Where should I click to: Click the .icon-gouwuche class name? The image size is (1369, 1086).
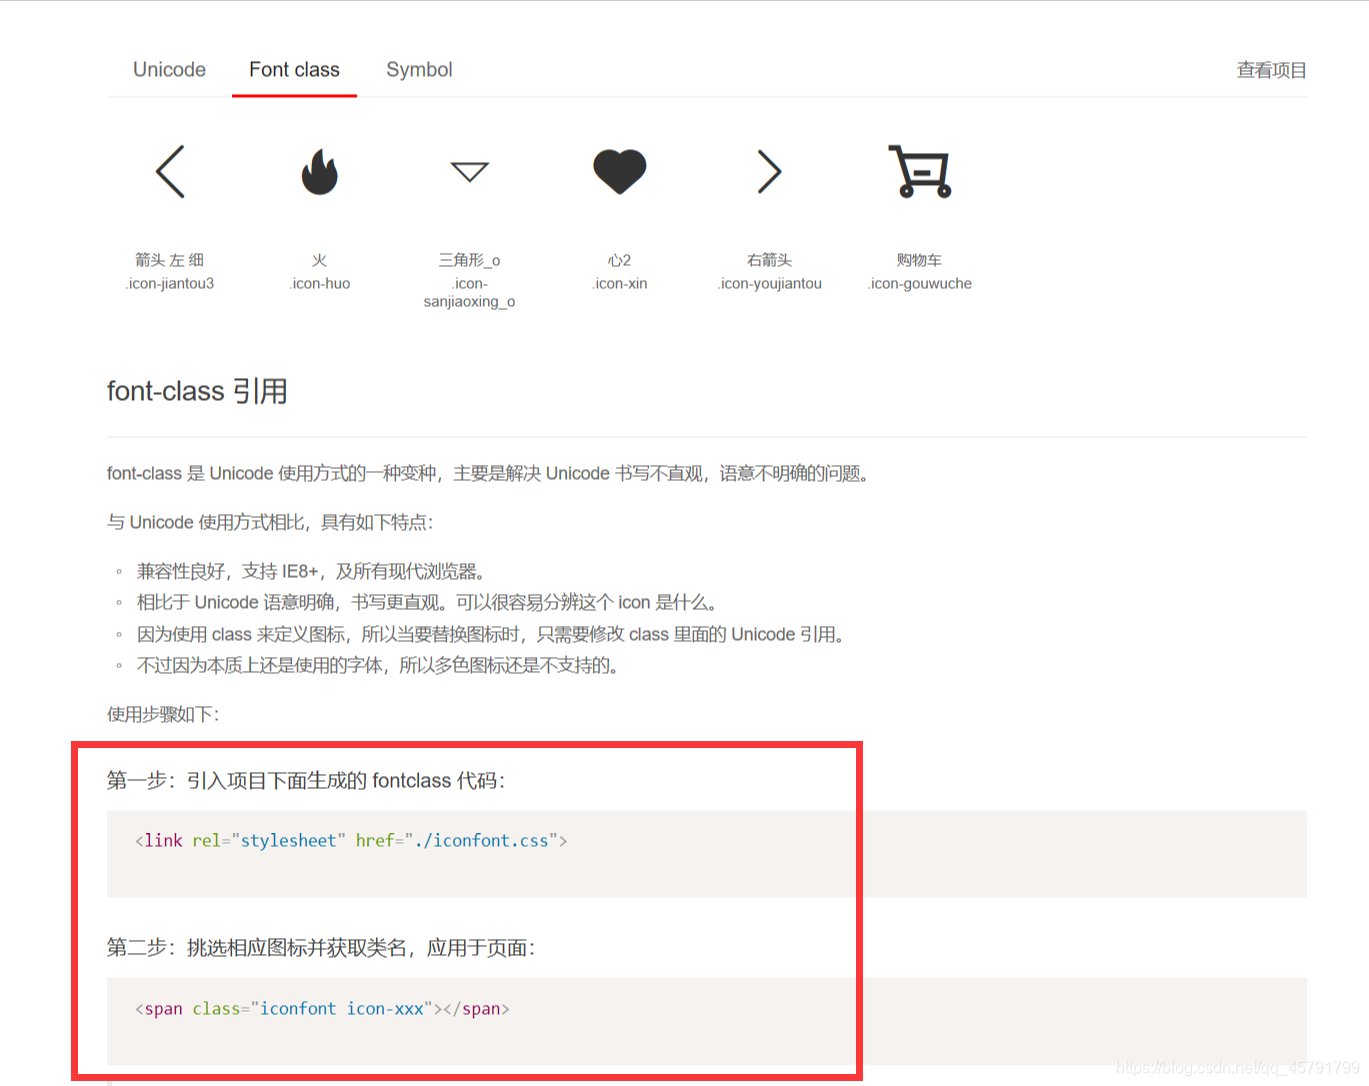coord(920,283)
